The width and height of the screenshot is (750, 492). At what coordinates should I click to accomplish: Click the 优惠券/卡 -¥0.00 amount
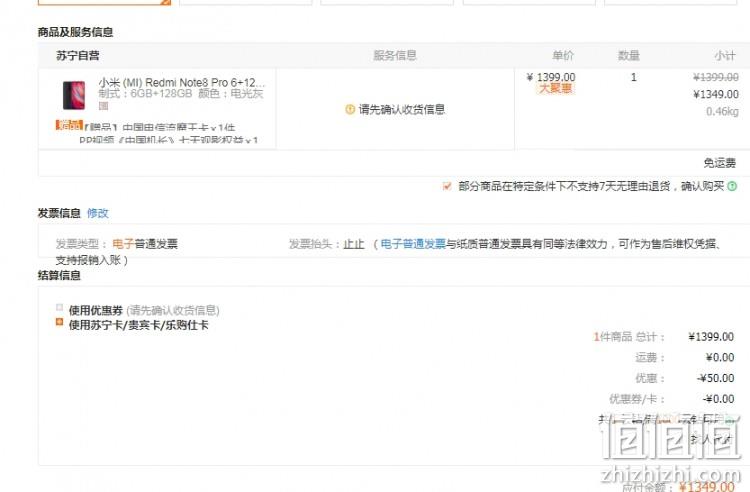pos(718,399)
